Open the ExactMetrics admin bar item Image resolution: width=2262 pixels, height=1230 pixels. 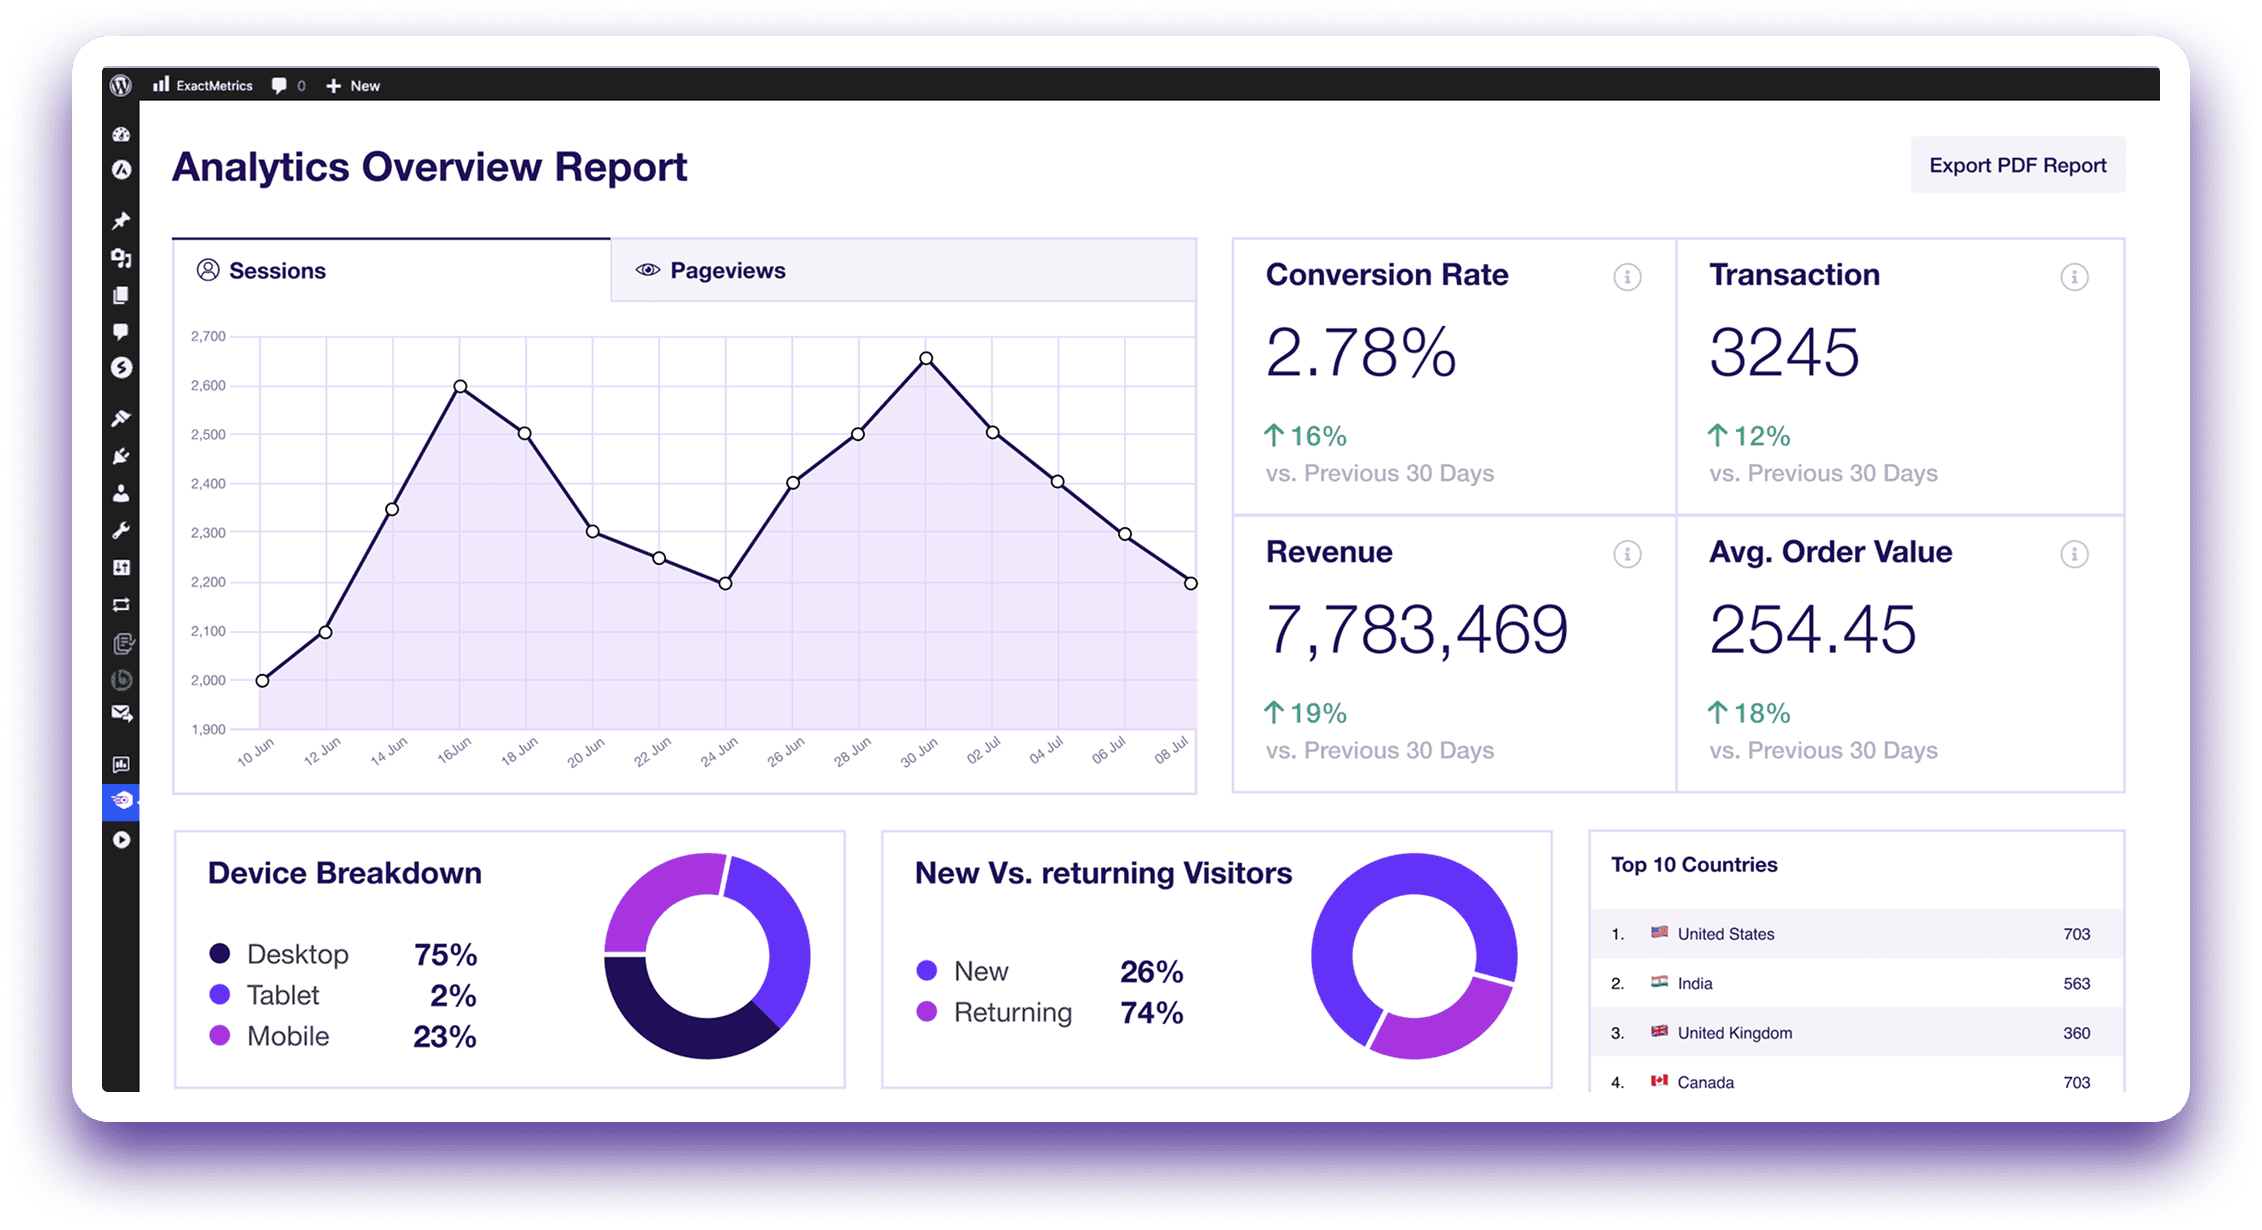pyautogui.click(x=203, y=85)
